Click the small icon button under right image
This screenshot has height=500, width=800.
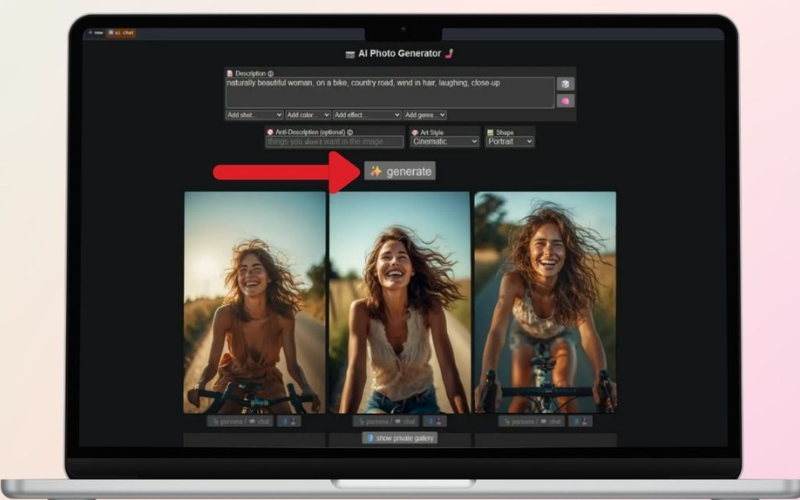point(580,421)
